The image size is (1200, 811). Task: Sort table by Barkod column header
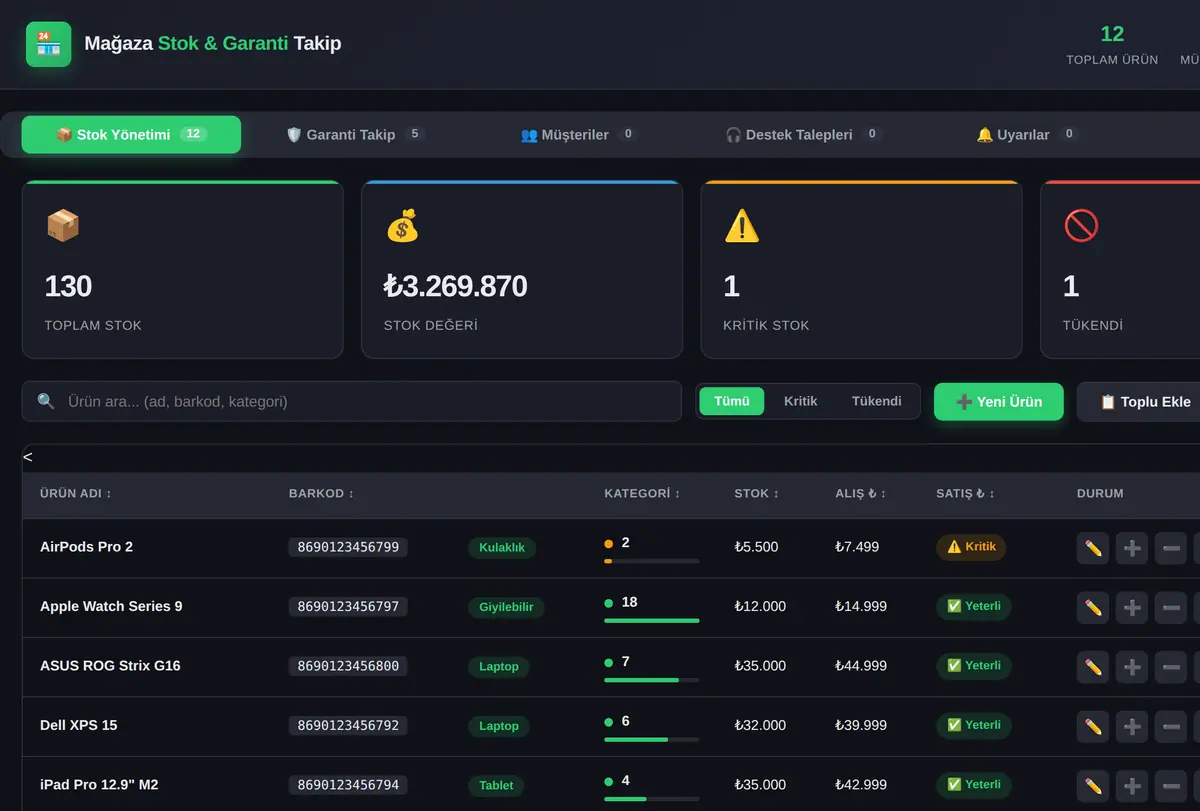320,494
